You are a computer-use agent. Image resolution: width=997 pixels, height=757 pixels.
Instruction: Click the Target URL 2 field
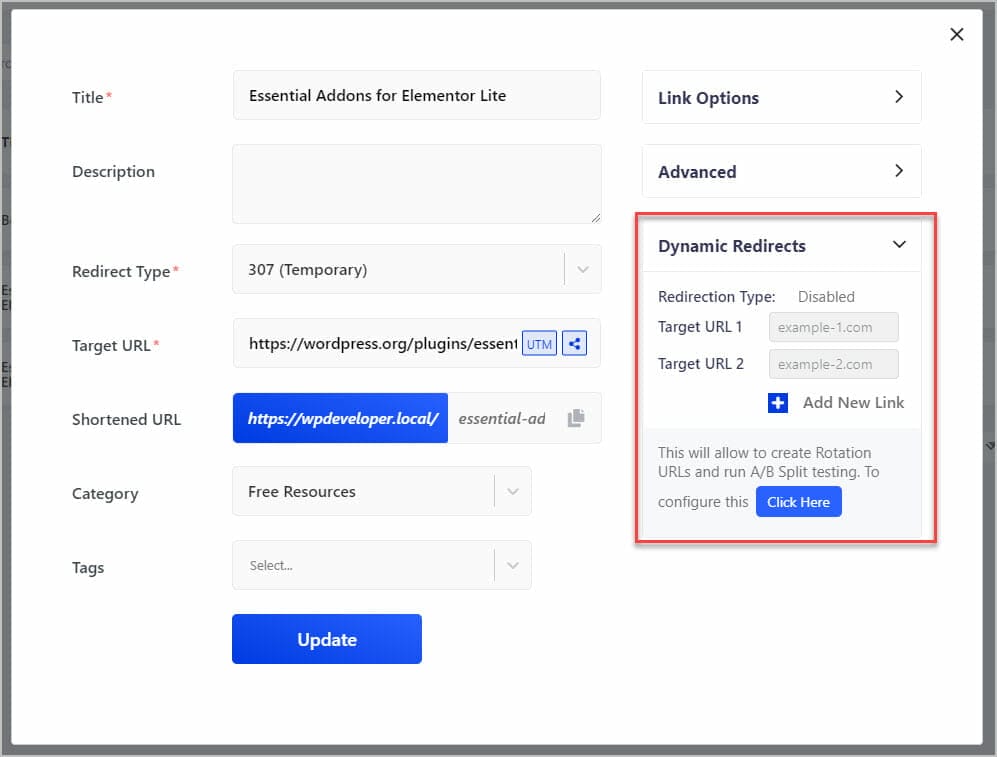[x=834, y=364]
